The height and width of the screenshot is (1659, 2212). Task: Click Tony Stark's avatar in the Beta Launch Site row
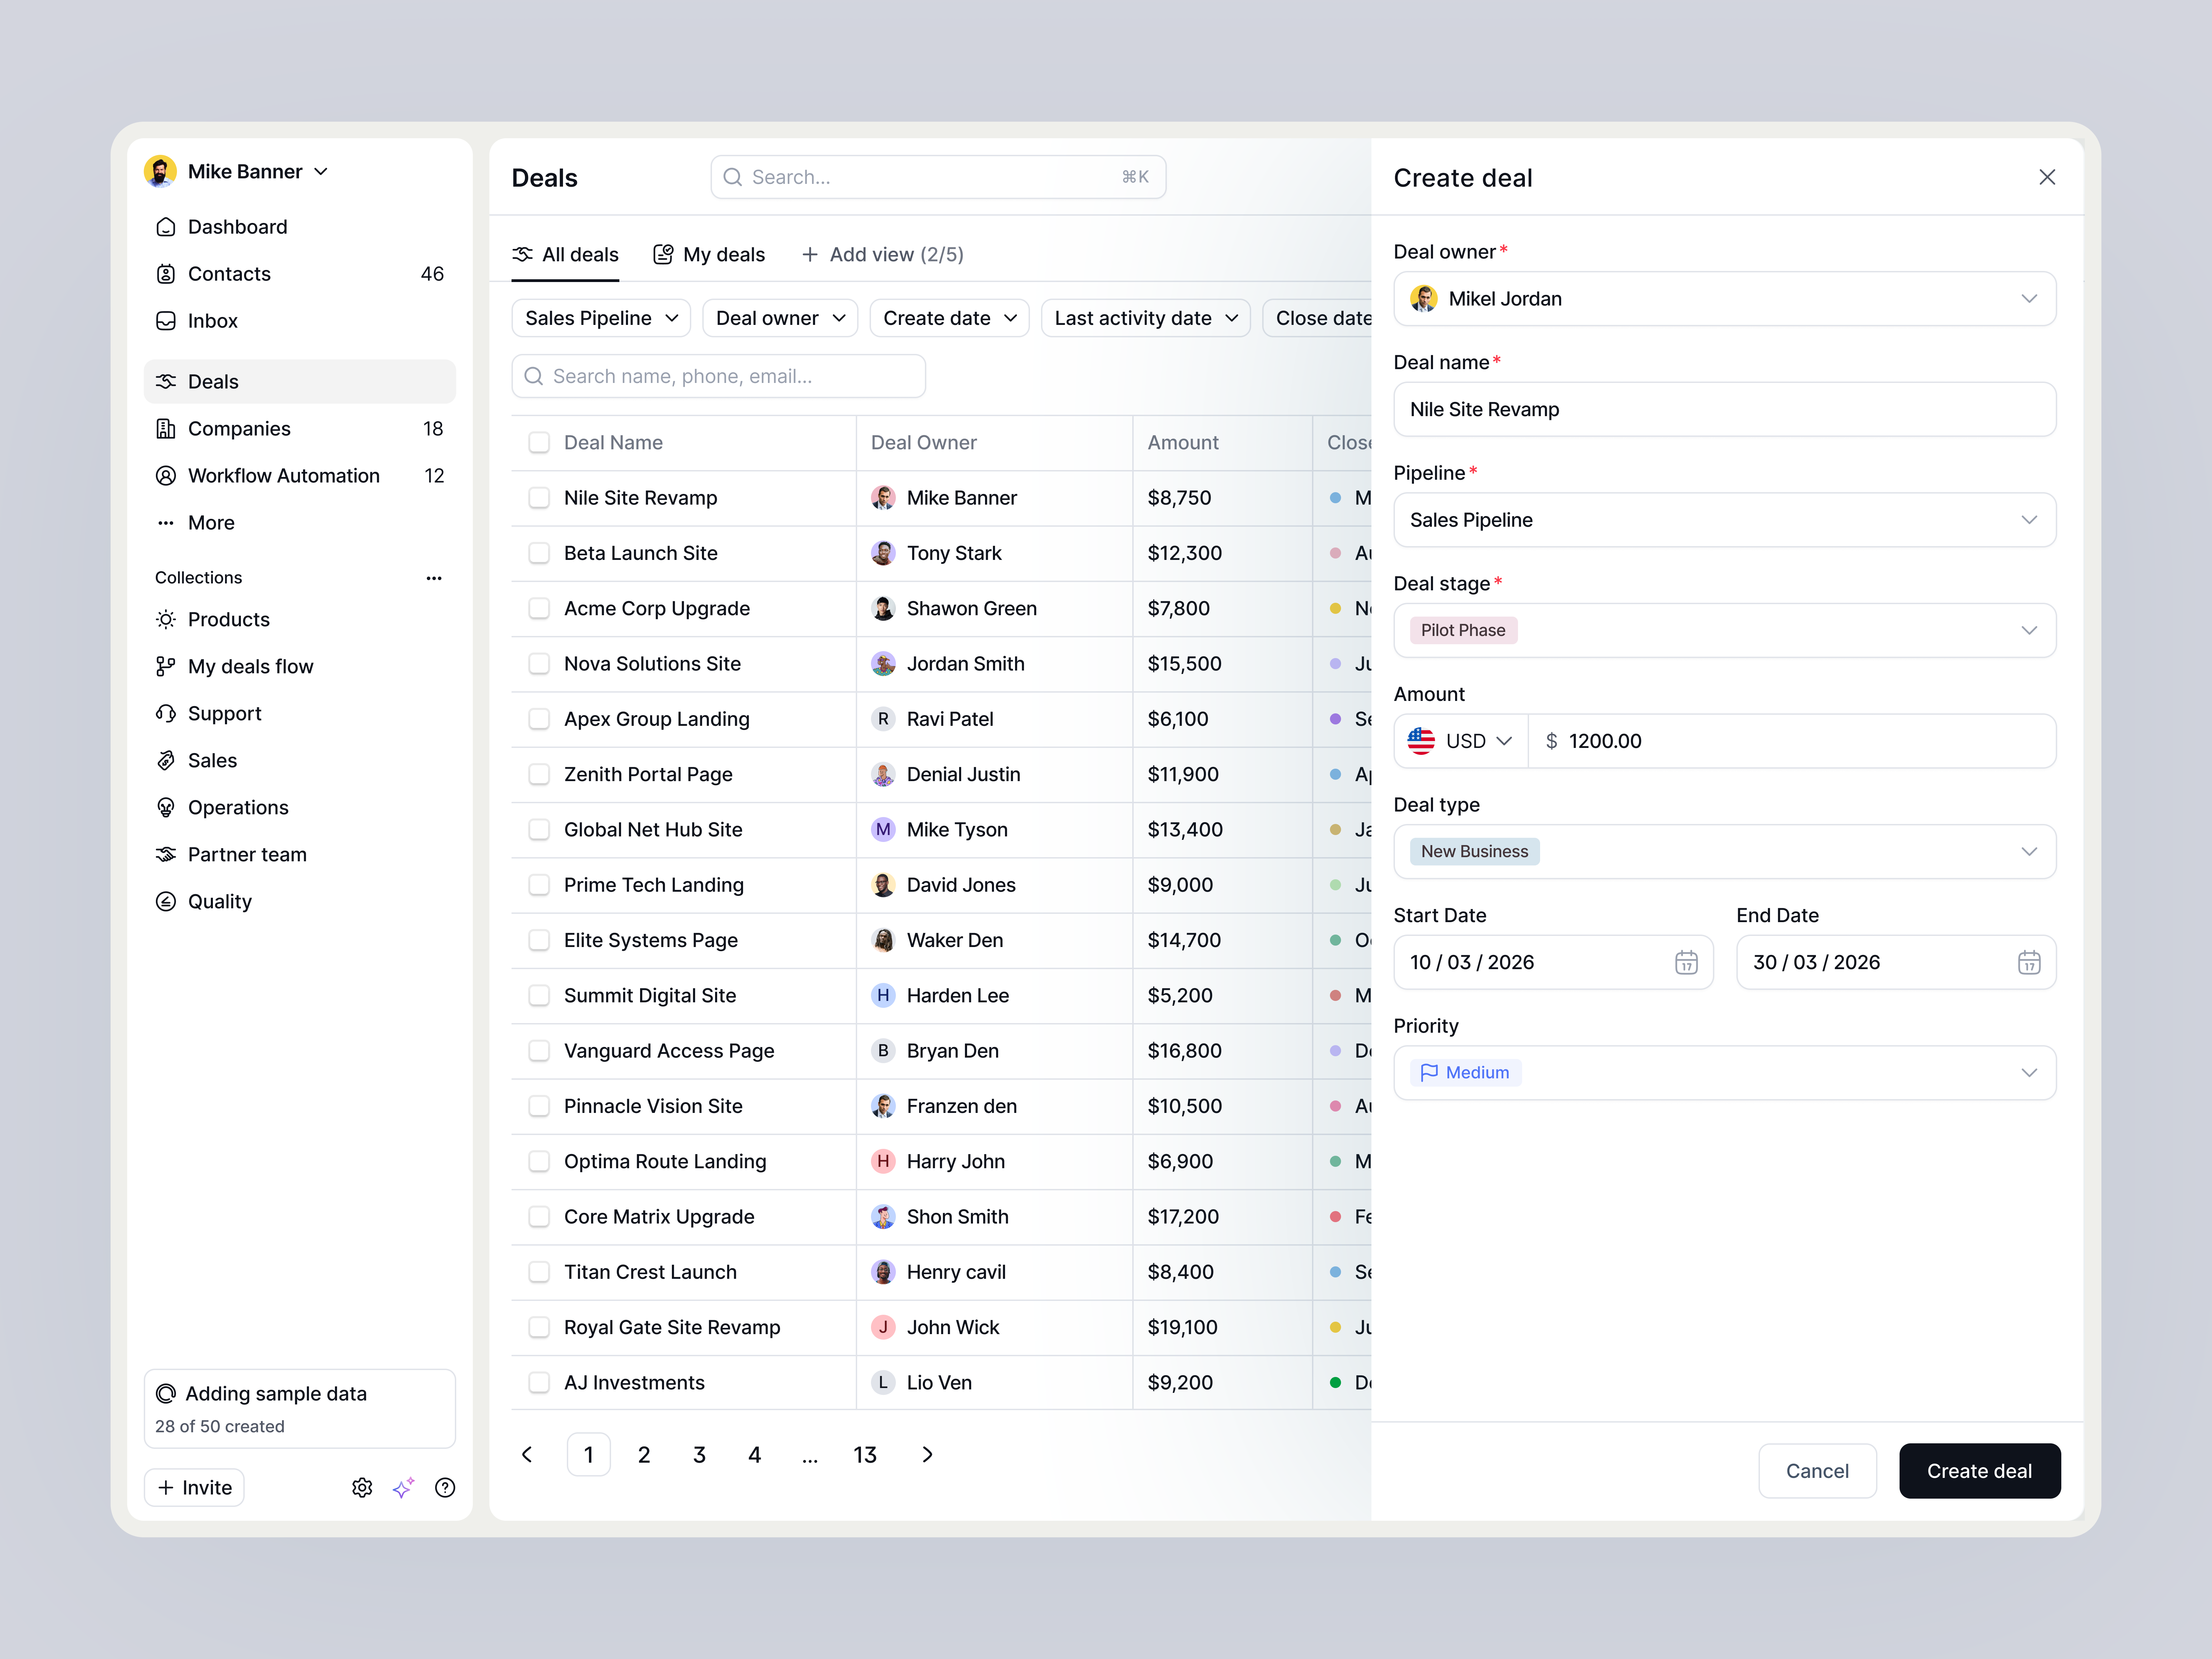pos(883,553)
